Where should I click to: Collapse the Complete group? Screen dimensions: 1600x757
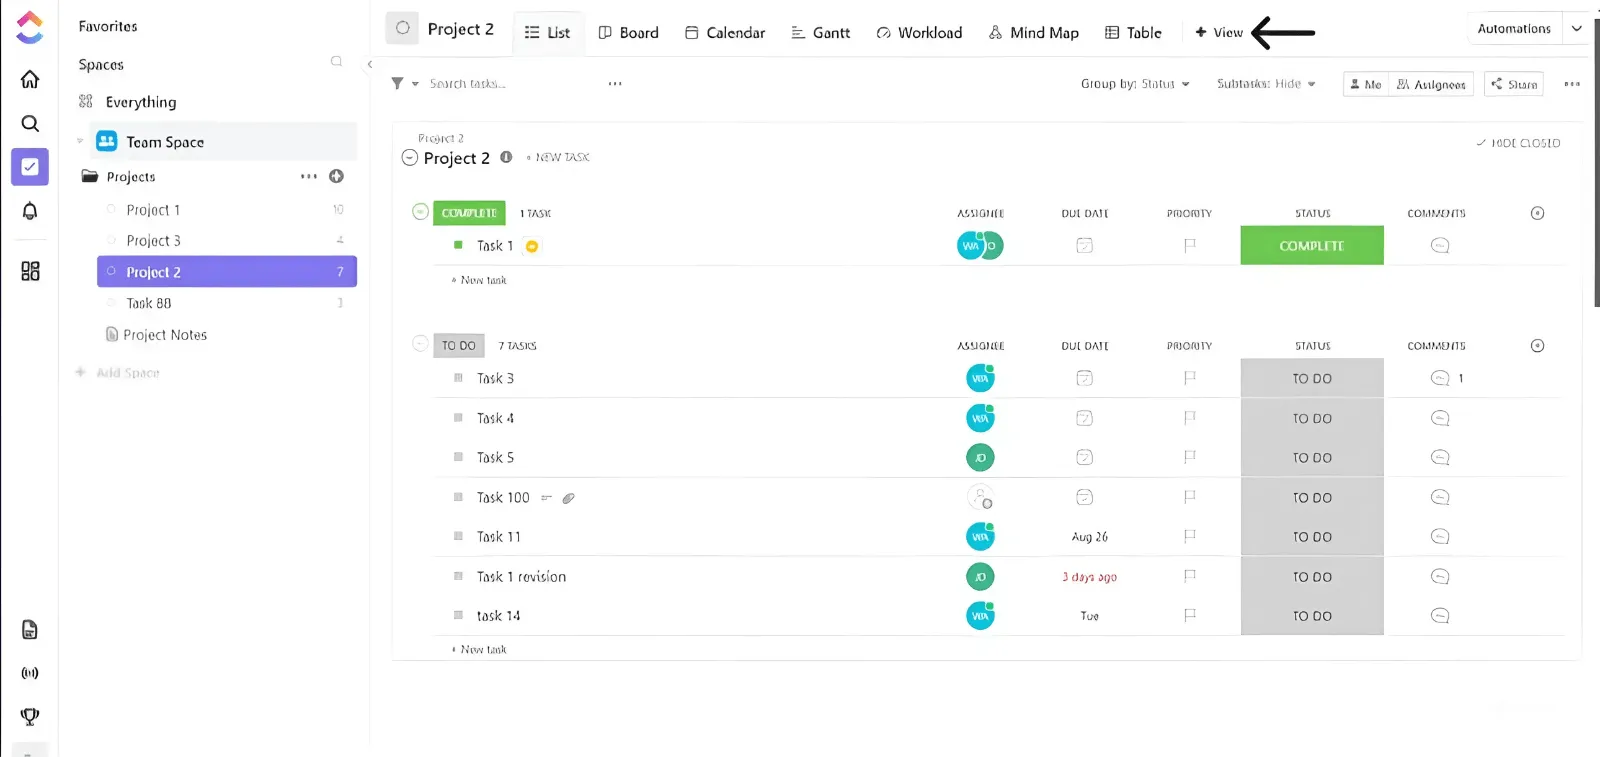tap(421, 212)
